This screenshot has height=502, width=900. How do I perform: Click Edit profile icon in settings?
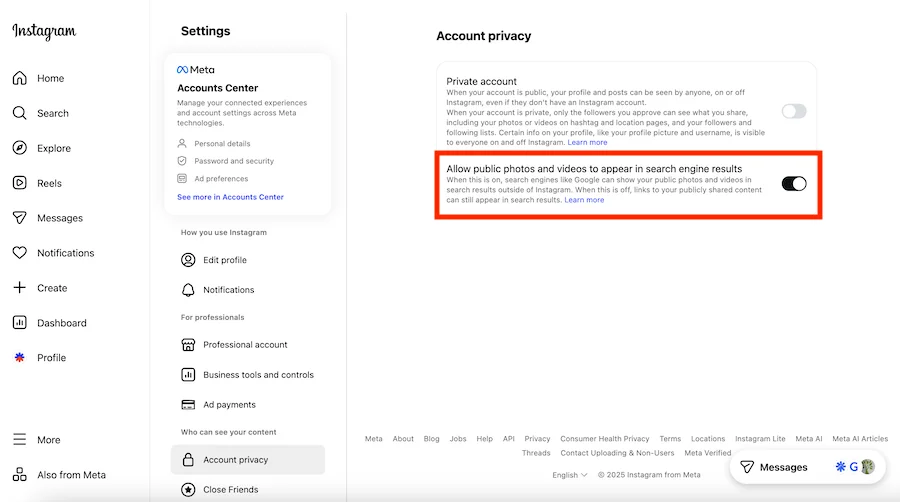(188, 260)
